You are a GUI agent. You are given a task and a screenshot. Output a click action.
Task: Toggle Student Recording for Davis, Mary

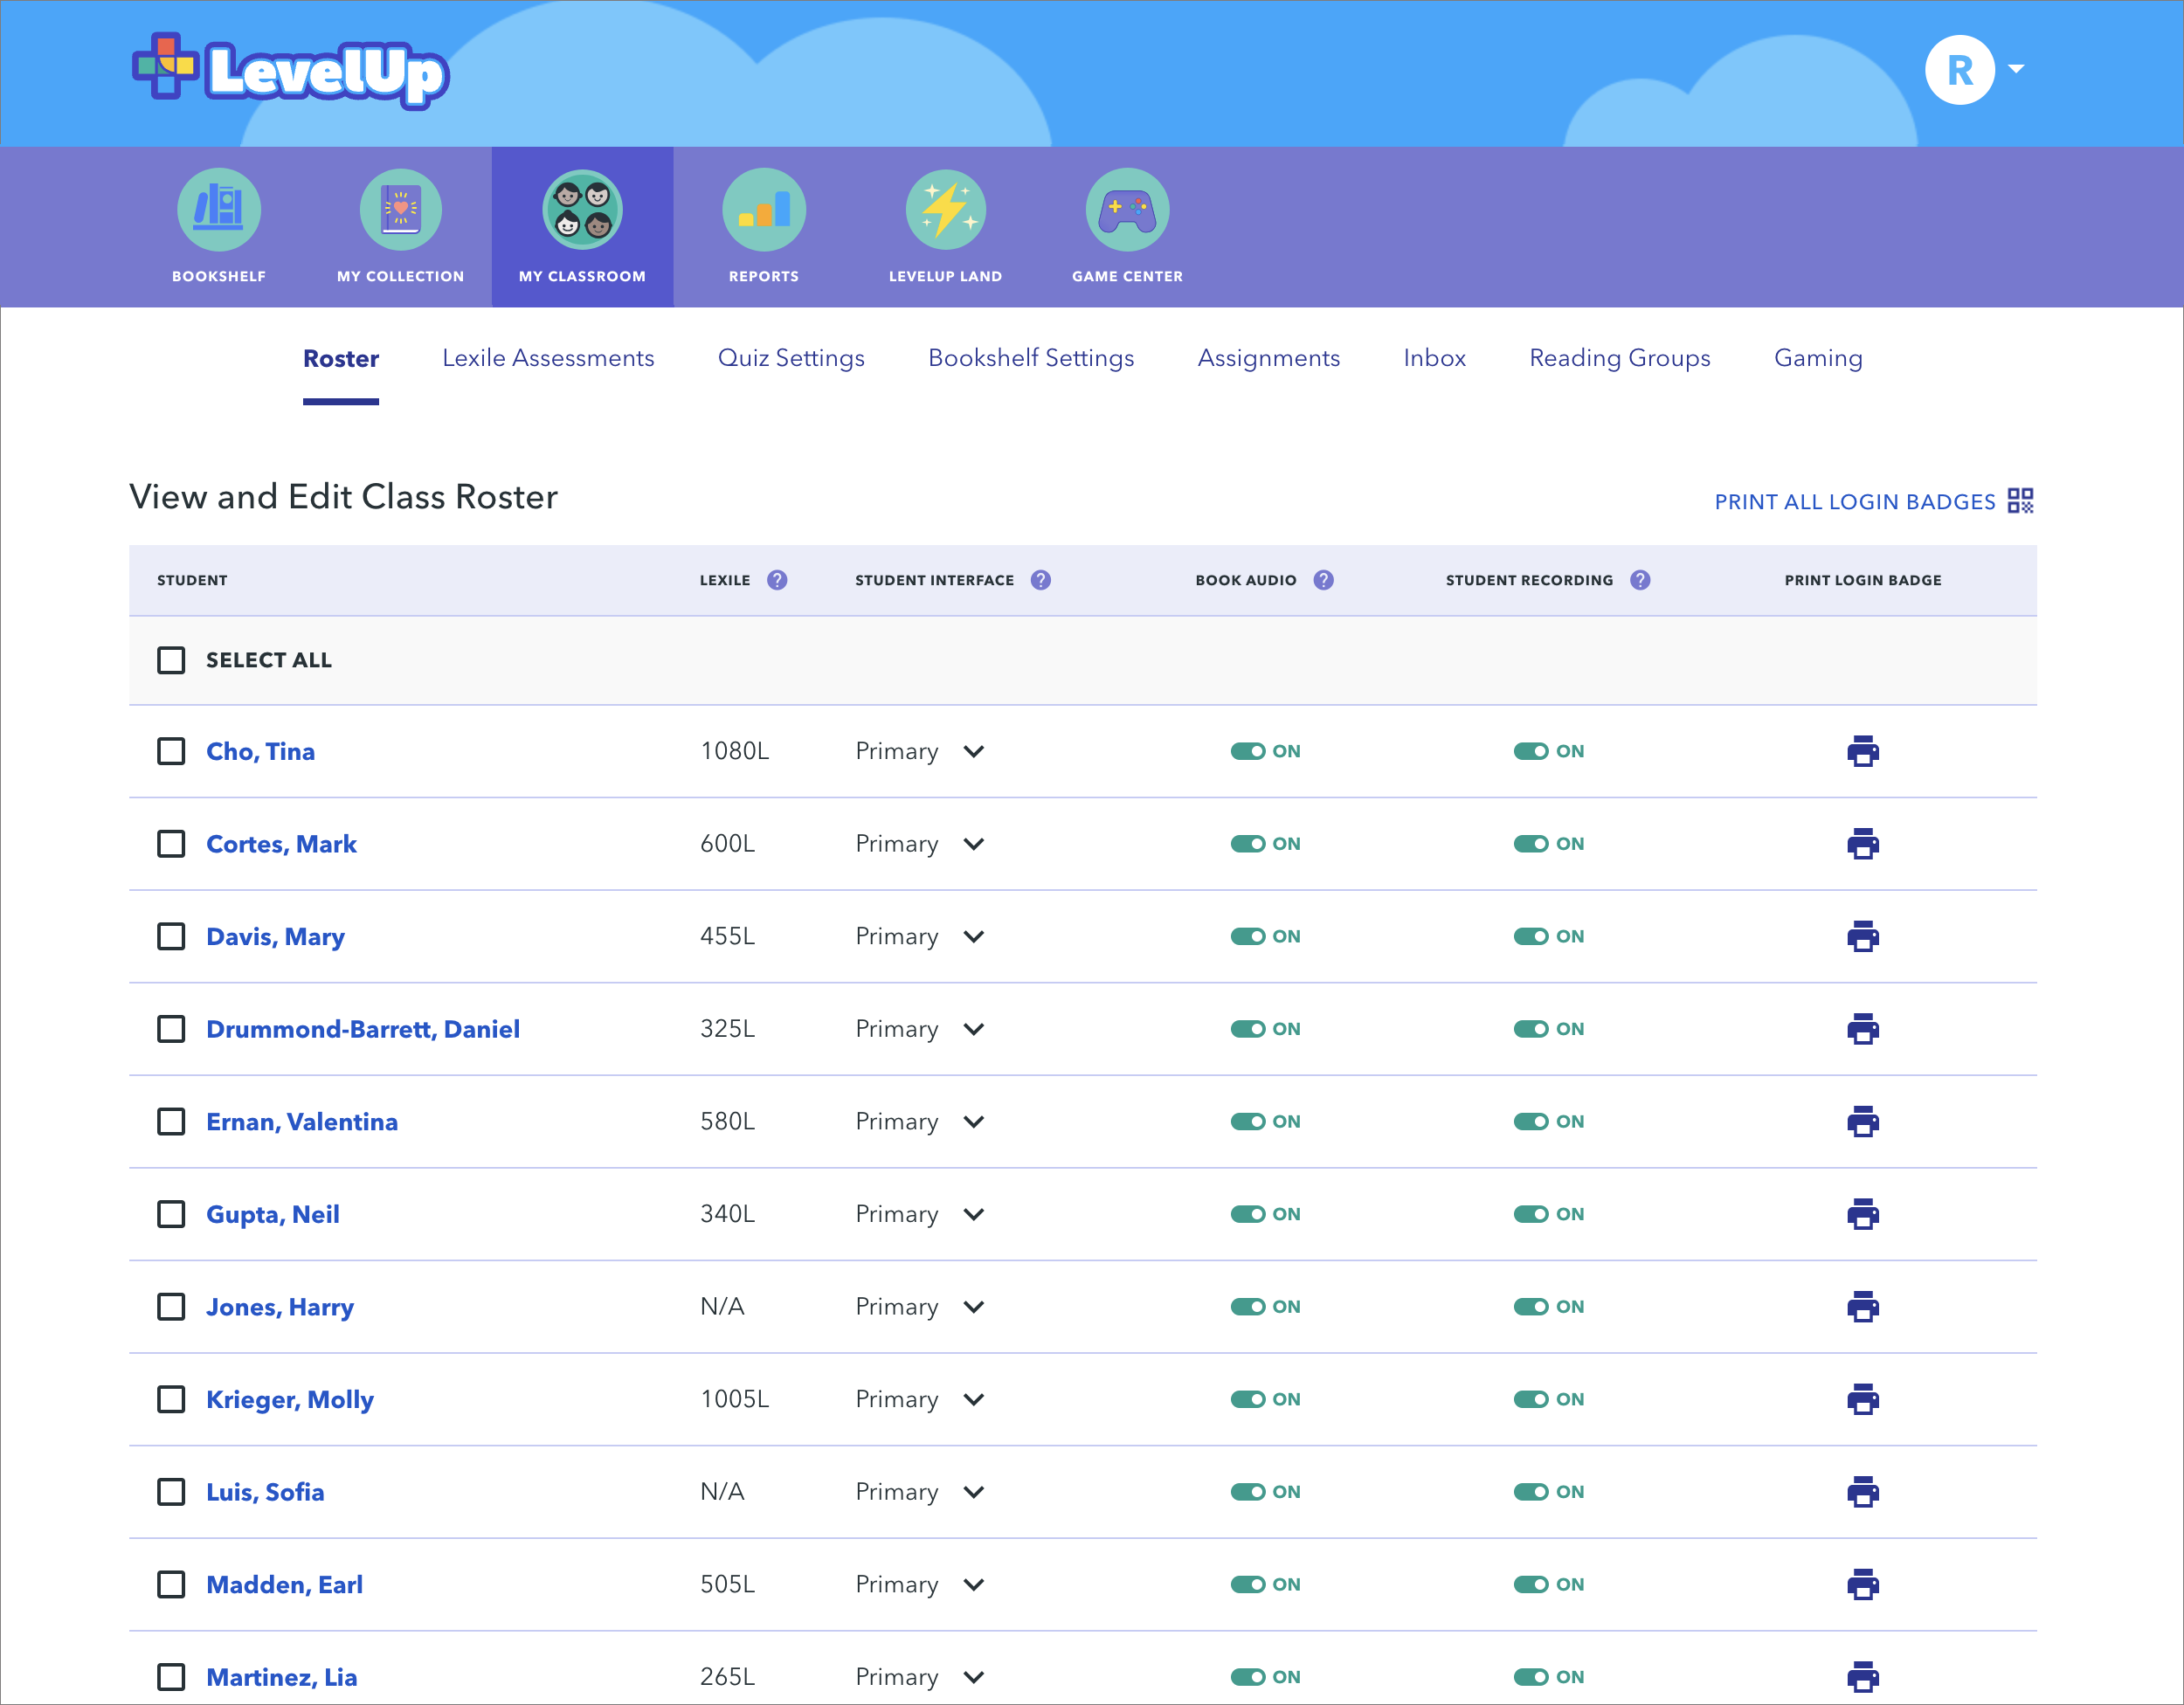1531,937
